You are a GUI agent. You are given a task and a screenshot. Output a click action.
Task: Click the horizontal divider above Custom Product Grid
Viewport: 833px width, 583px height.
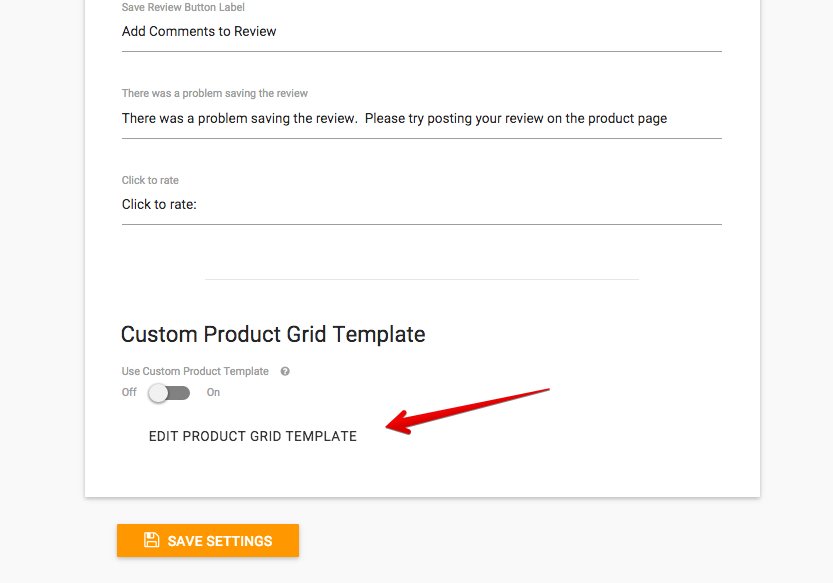421,279
